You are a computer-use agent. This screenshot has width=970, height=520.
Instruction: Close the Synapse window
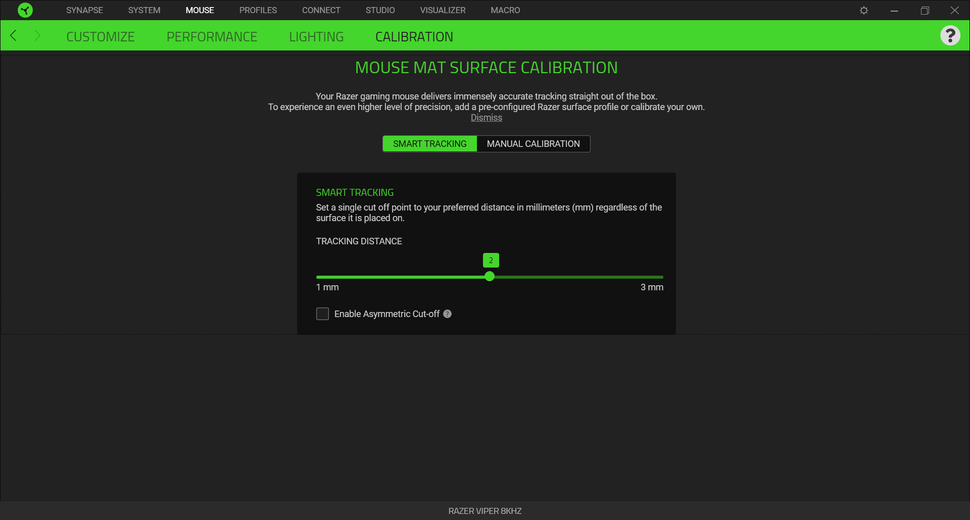pos(955,11)
